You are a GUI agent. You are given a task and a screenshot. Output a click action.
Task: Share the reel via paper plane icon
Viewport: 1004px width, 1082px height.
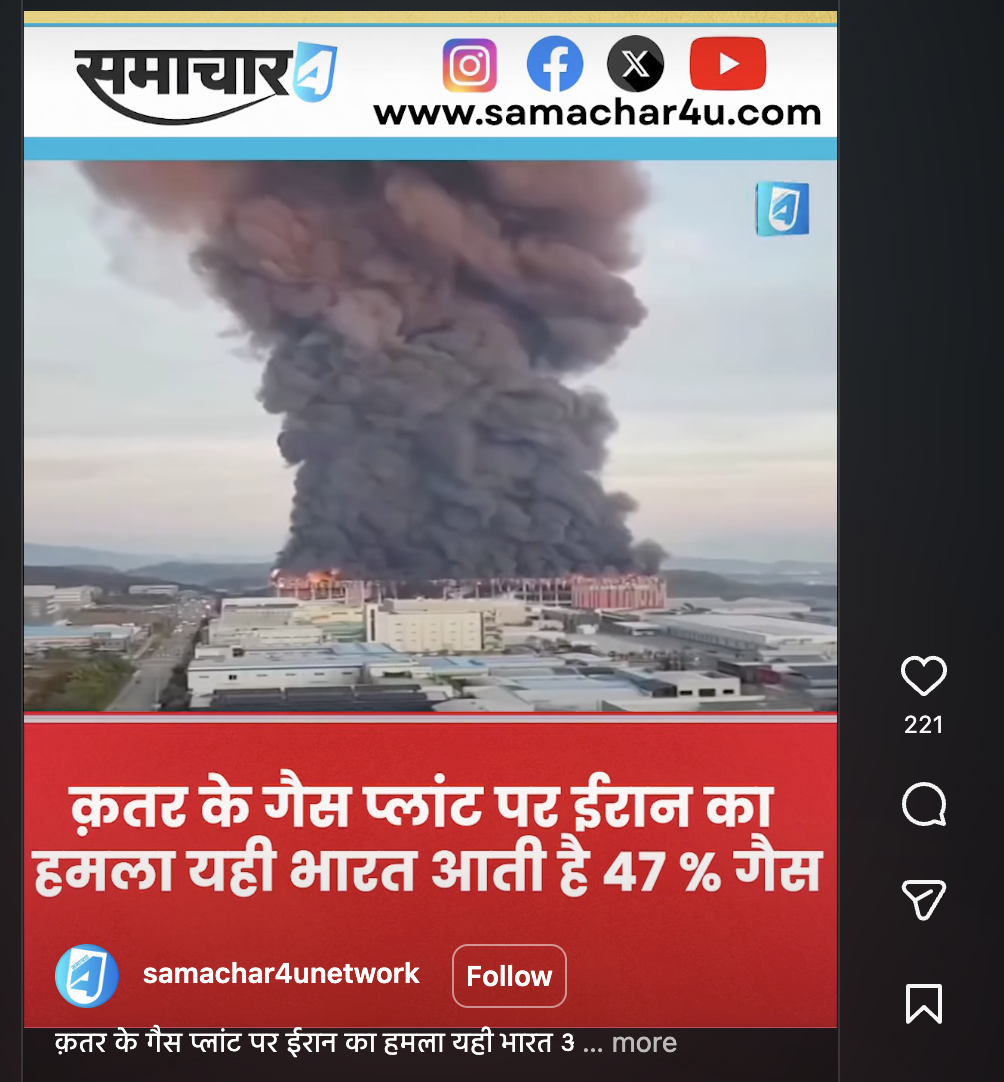[923, 899]
